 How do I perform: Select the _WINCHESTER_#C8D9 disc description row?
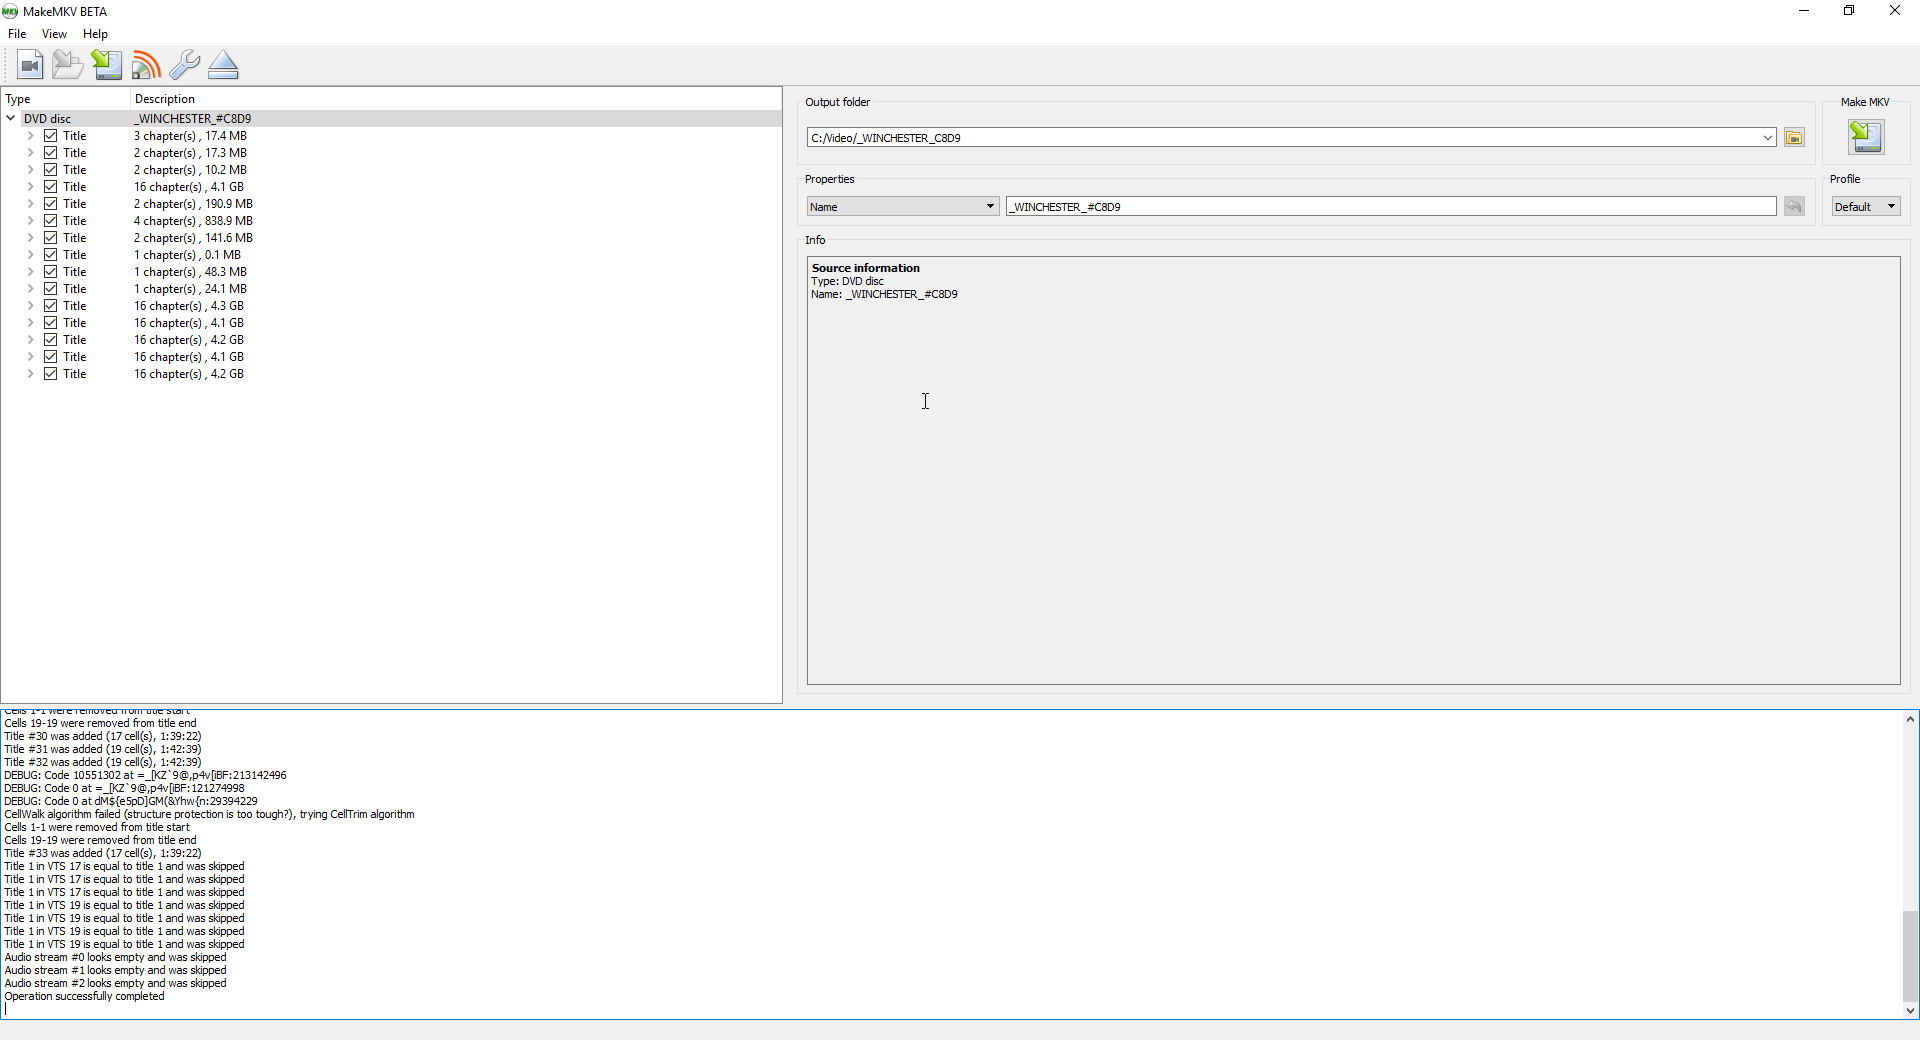click(193, 118)
